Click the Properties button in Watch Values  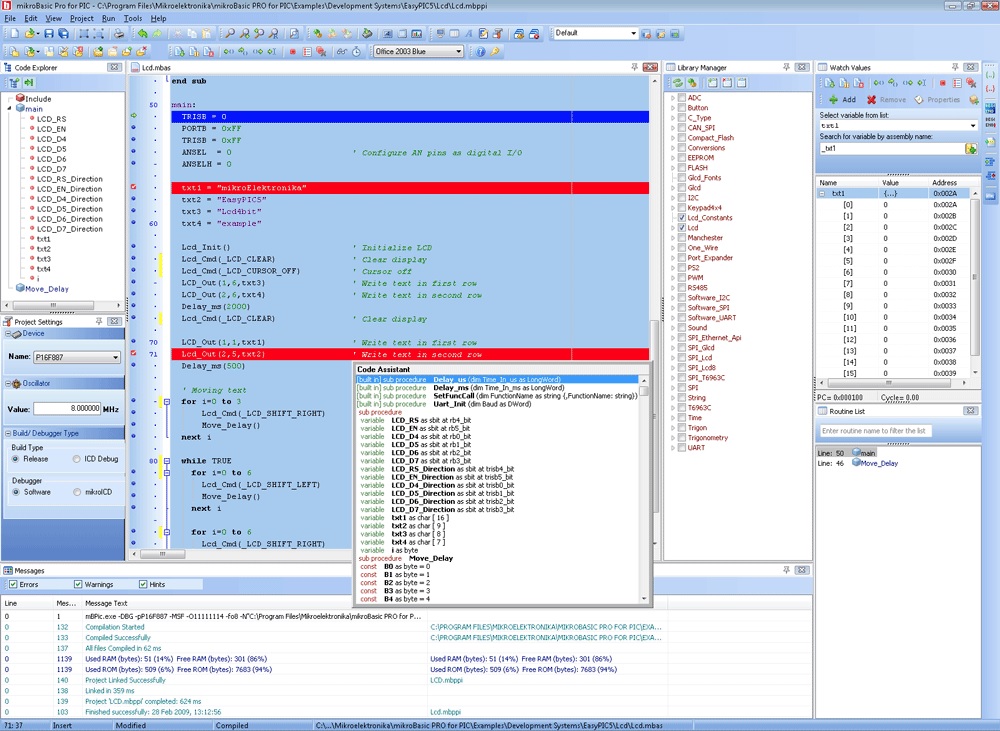937,100
